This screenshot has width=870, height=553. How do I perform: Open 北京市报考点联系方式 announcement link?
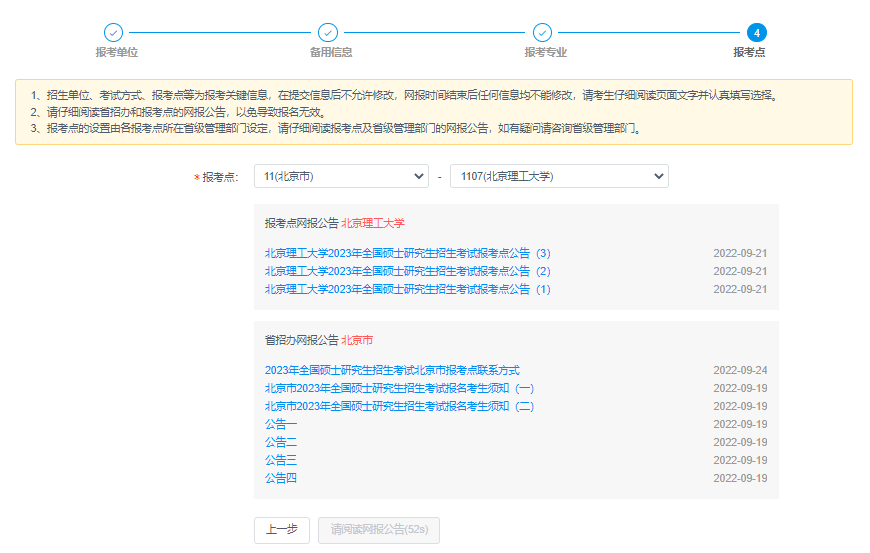(x=392, y=370)
